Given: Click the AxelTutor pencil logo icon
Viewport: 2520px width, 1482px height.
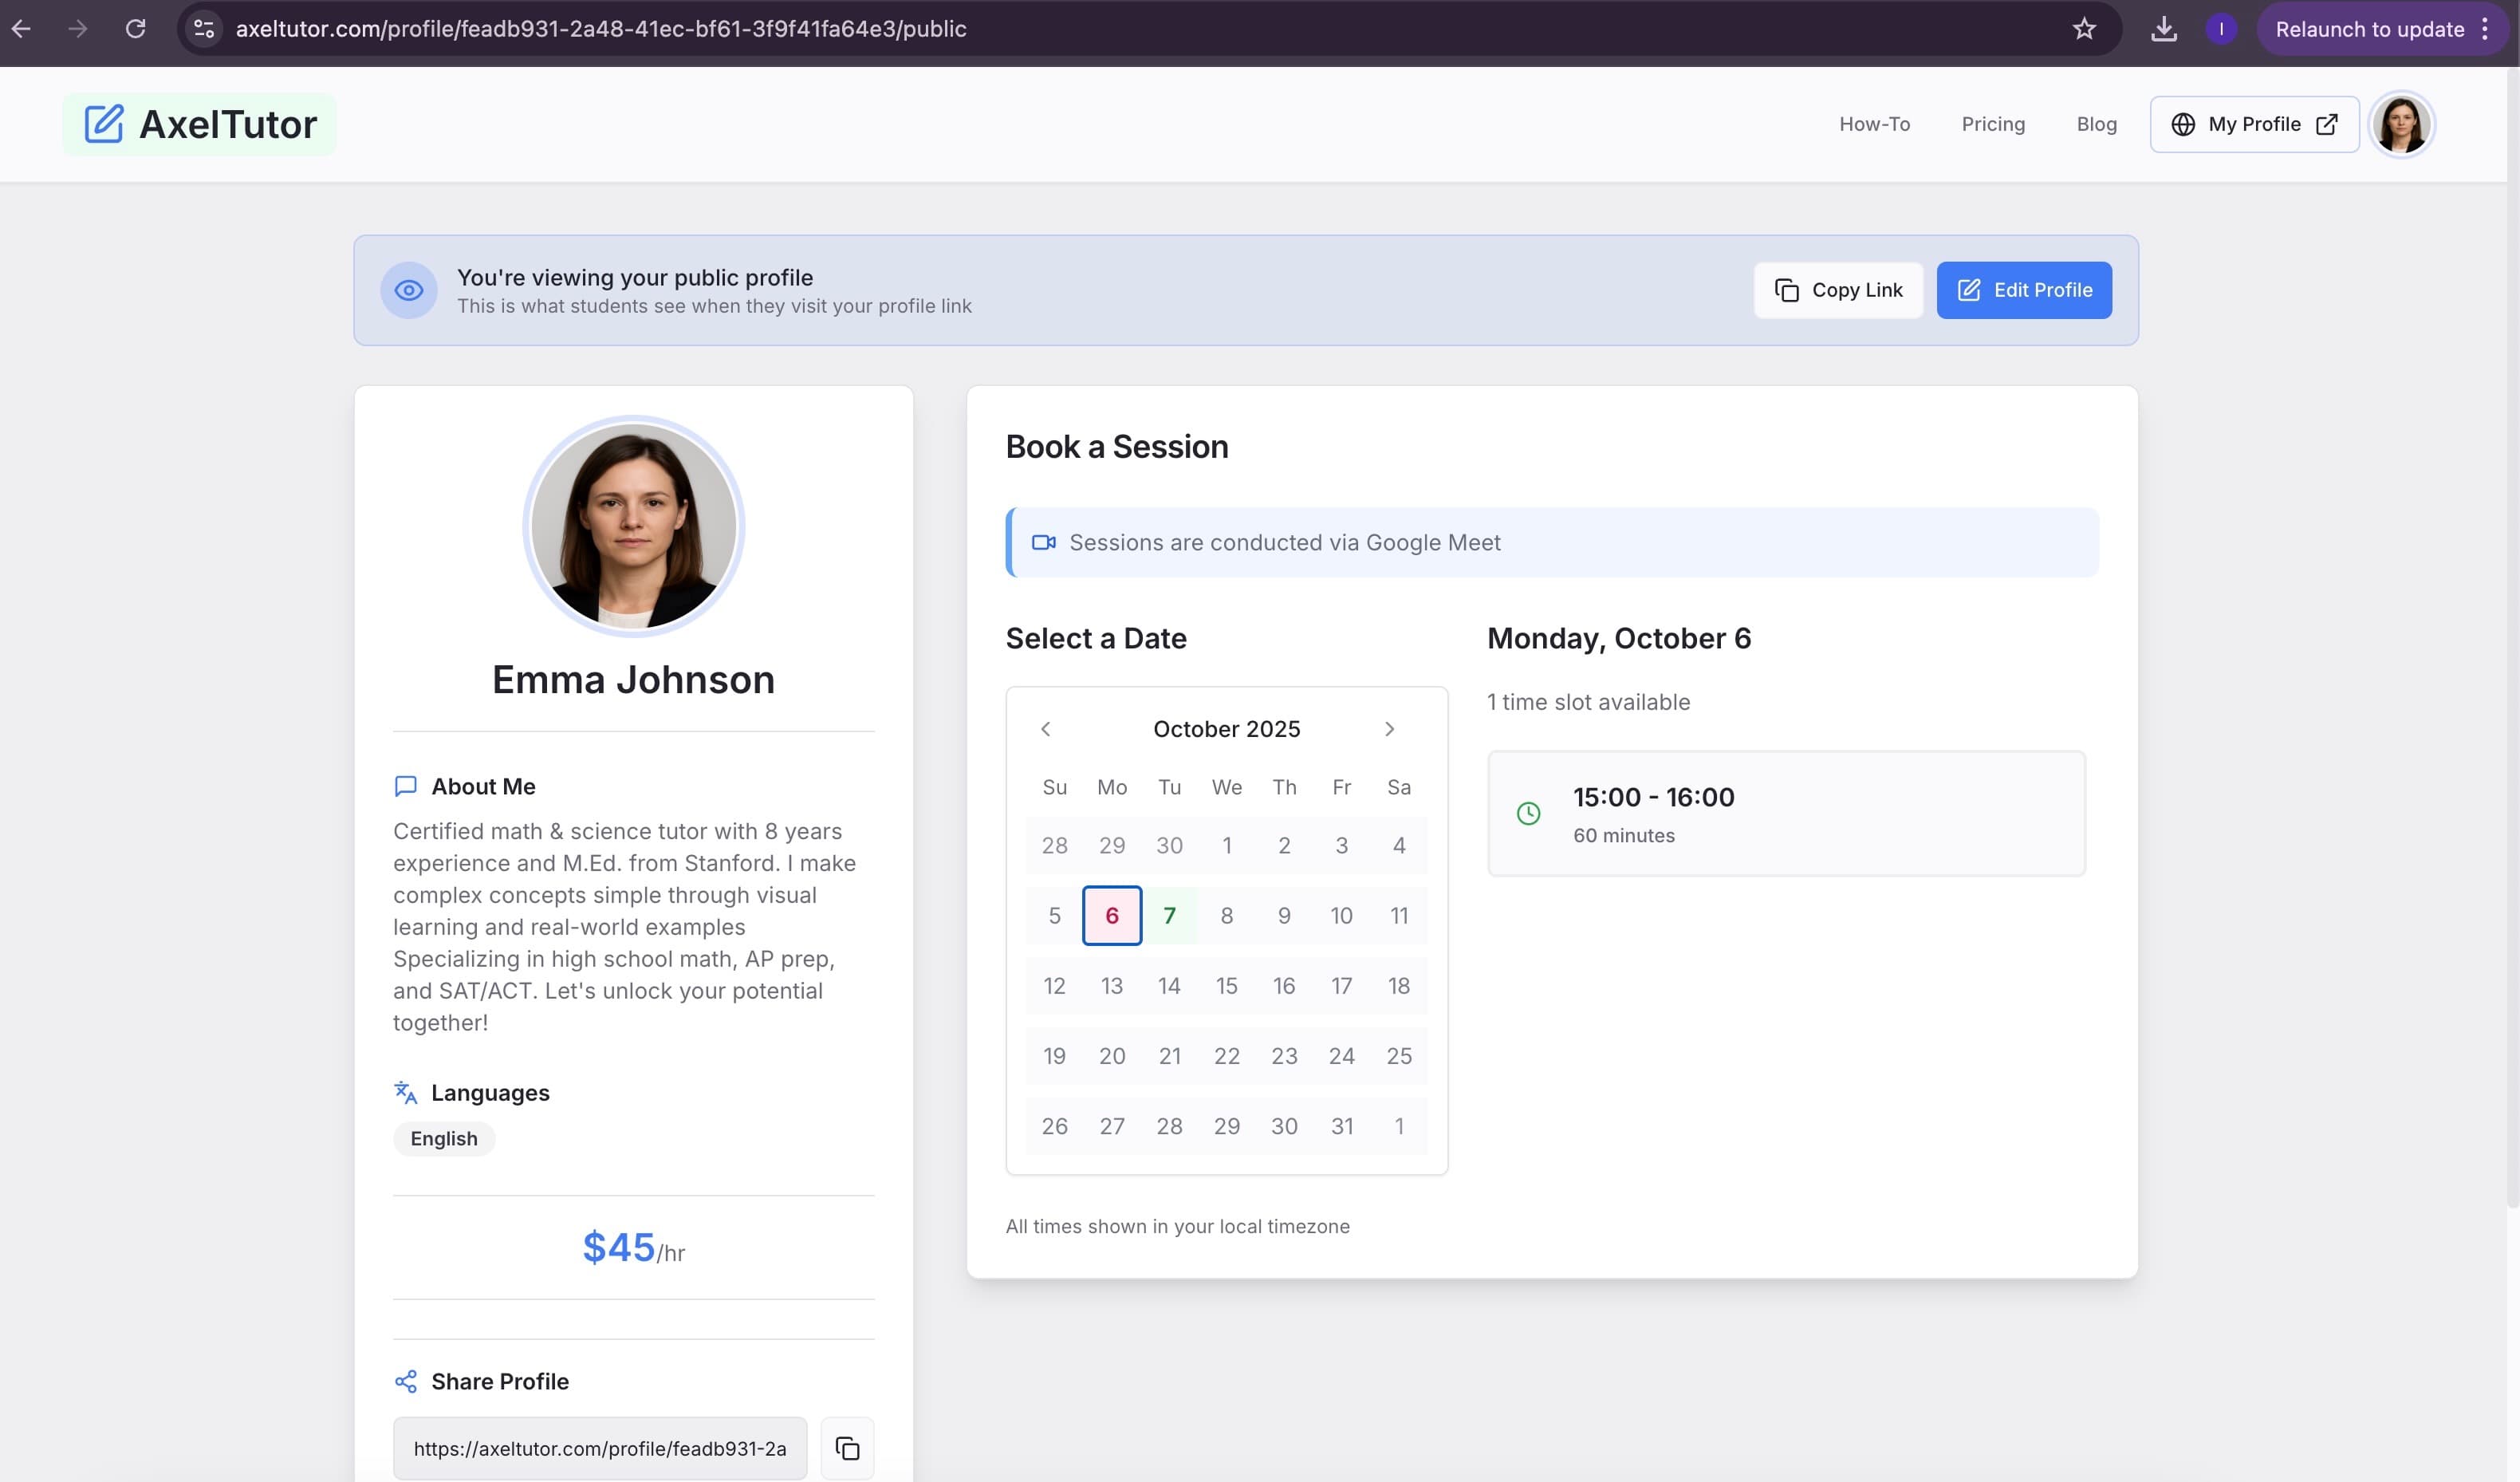Looking at the screenshot, I should pyautogui.click(x=104, y=123).
